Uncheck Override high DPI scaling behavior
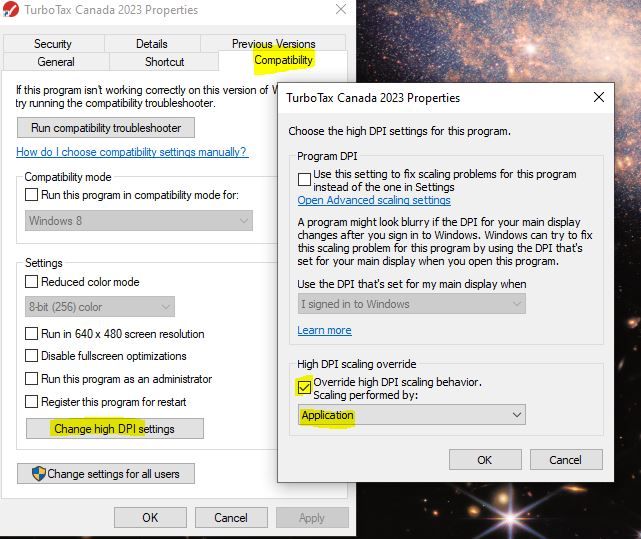Screen dimensions: 641x539 [304, 387]
